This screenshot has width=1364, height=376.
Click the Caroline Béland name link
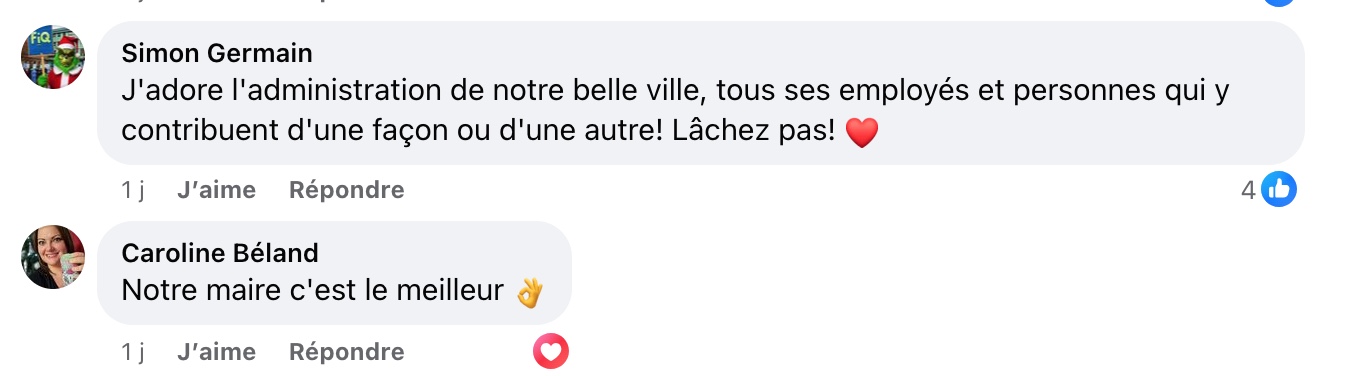coord(220,253)
